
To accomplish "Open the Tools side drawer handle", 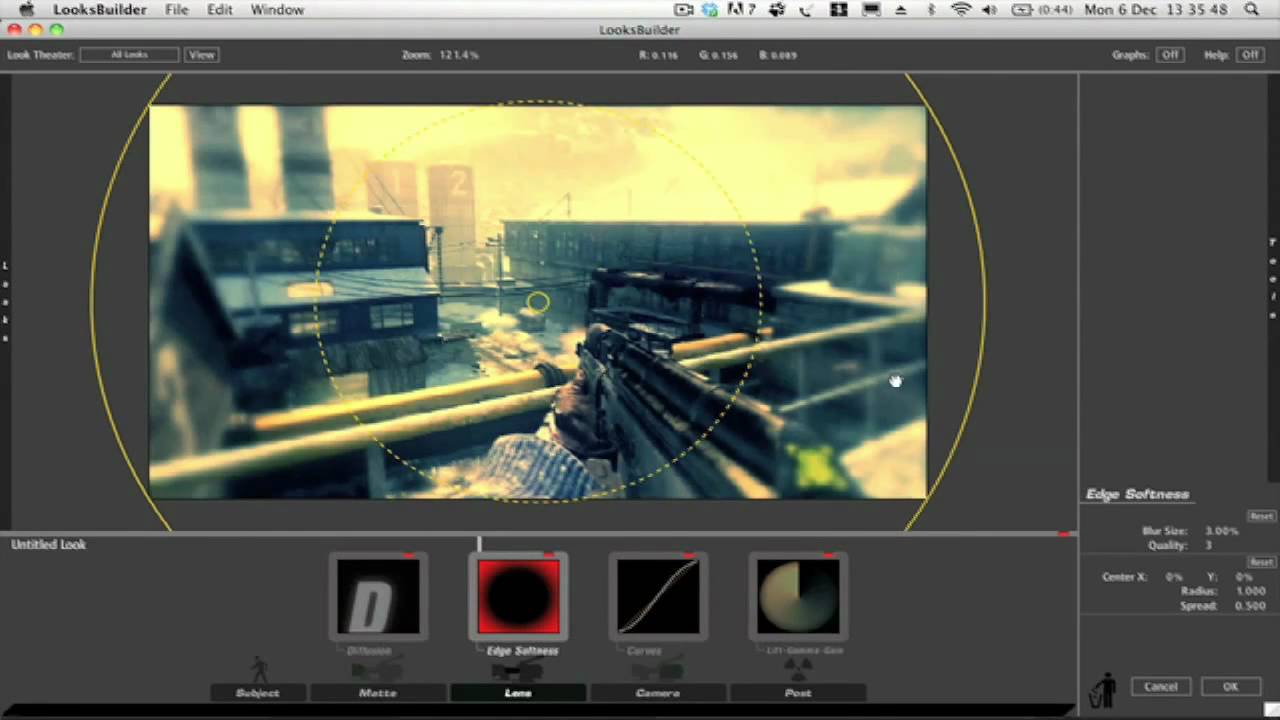I will pyautogui.click(x=1274, y=279).
